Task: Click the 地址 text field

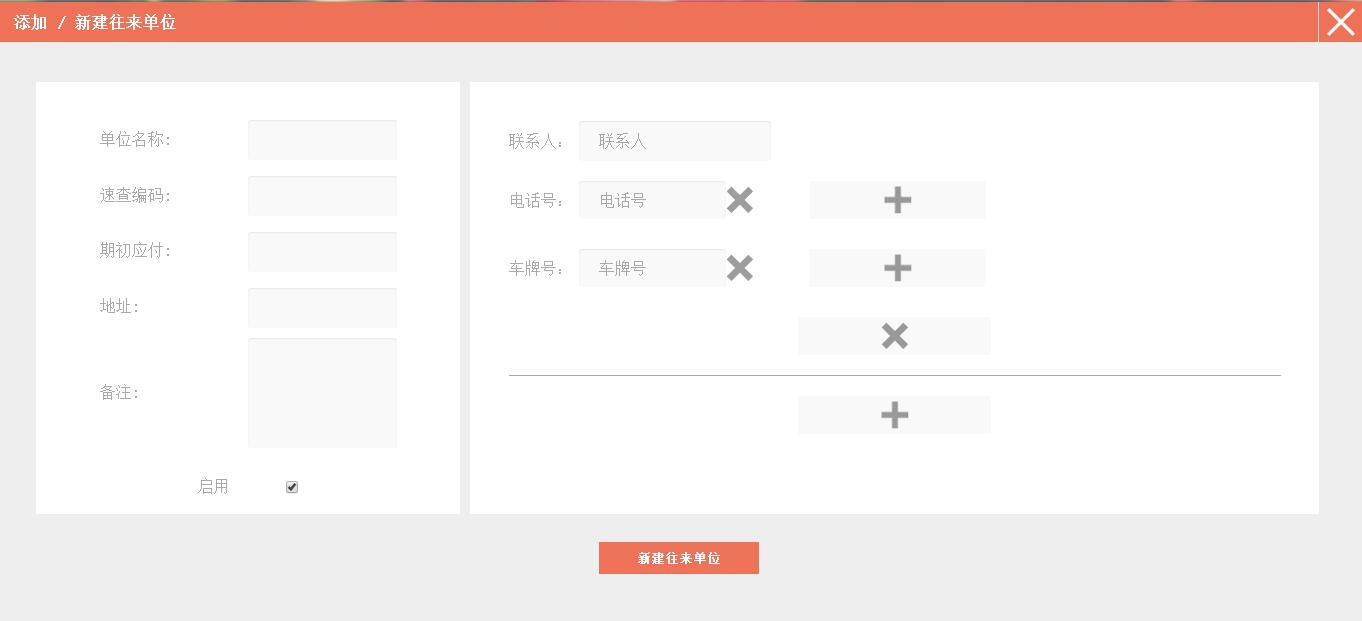Action: [322, 308]
